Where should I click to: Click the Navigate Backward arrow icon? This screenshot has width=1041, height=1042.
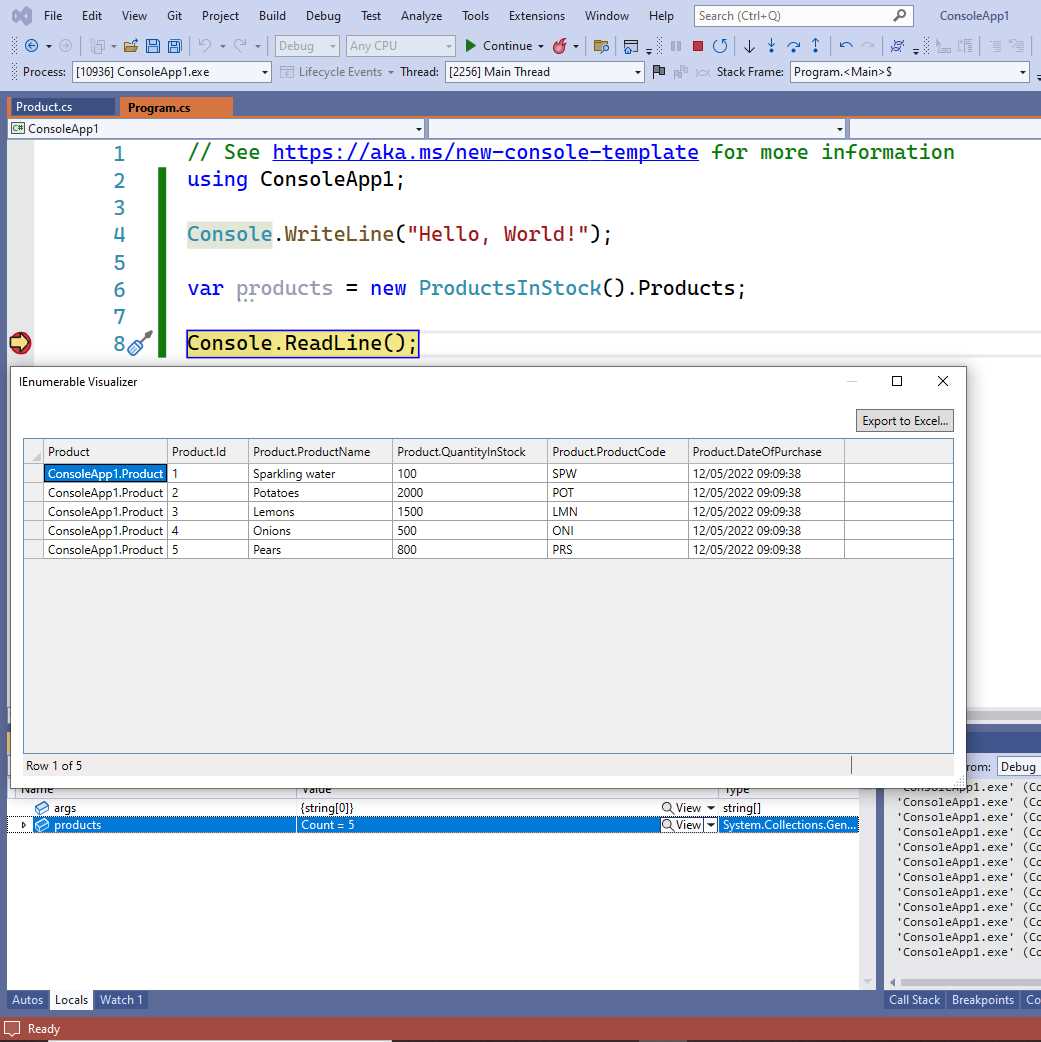coord(31,46)
